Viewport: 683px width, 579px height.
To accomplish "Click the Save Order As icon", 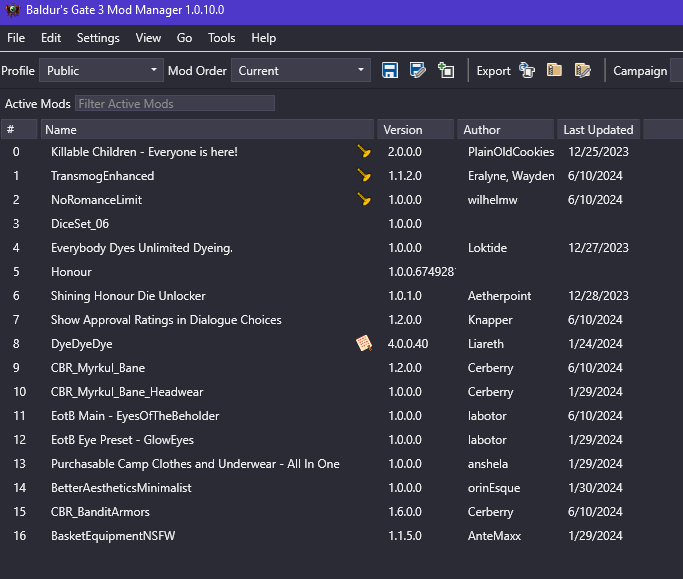I will [418, 70].
